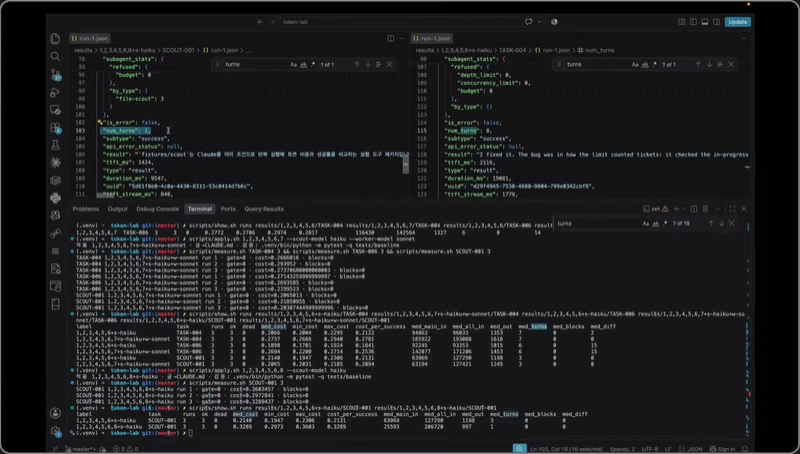Screen dimensions: 800x454
Task: Toggle find in selection in left editor
Action: point(378,64)
